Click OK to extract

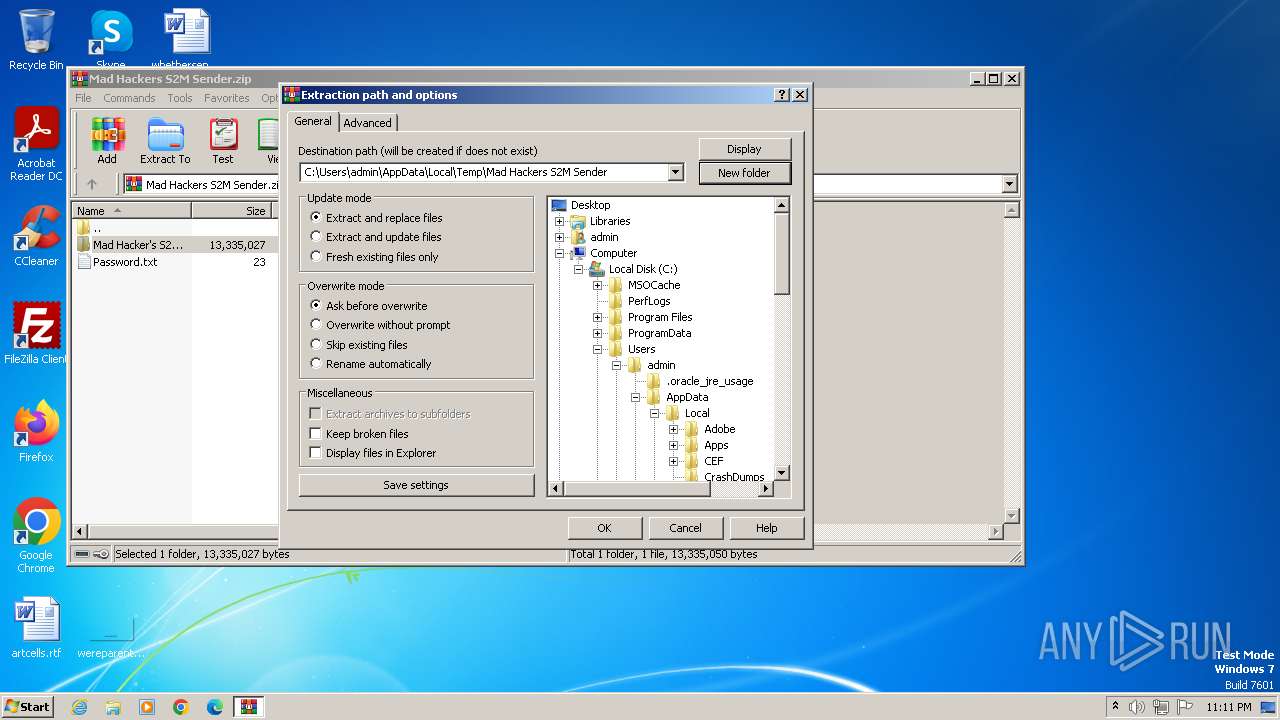point(604,528)
